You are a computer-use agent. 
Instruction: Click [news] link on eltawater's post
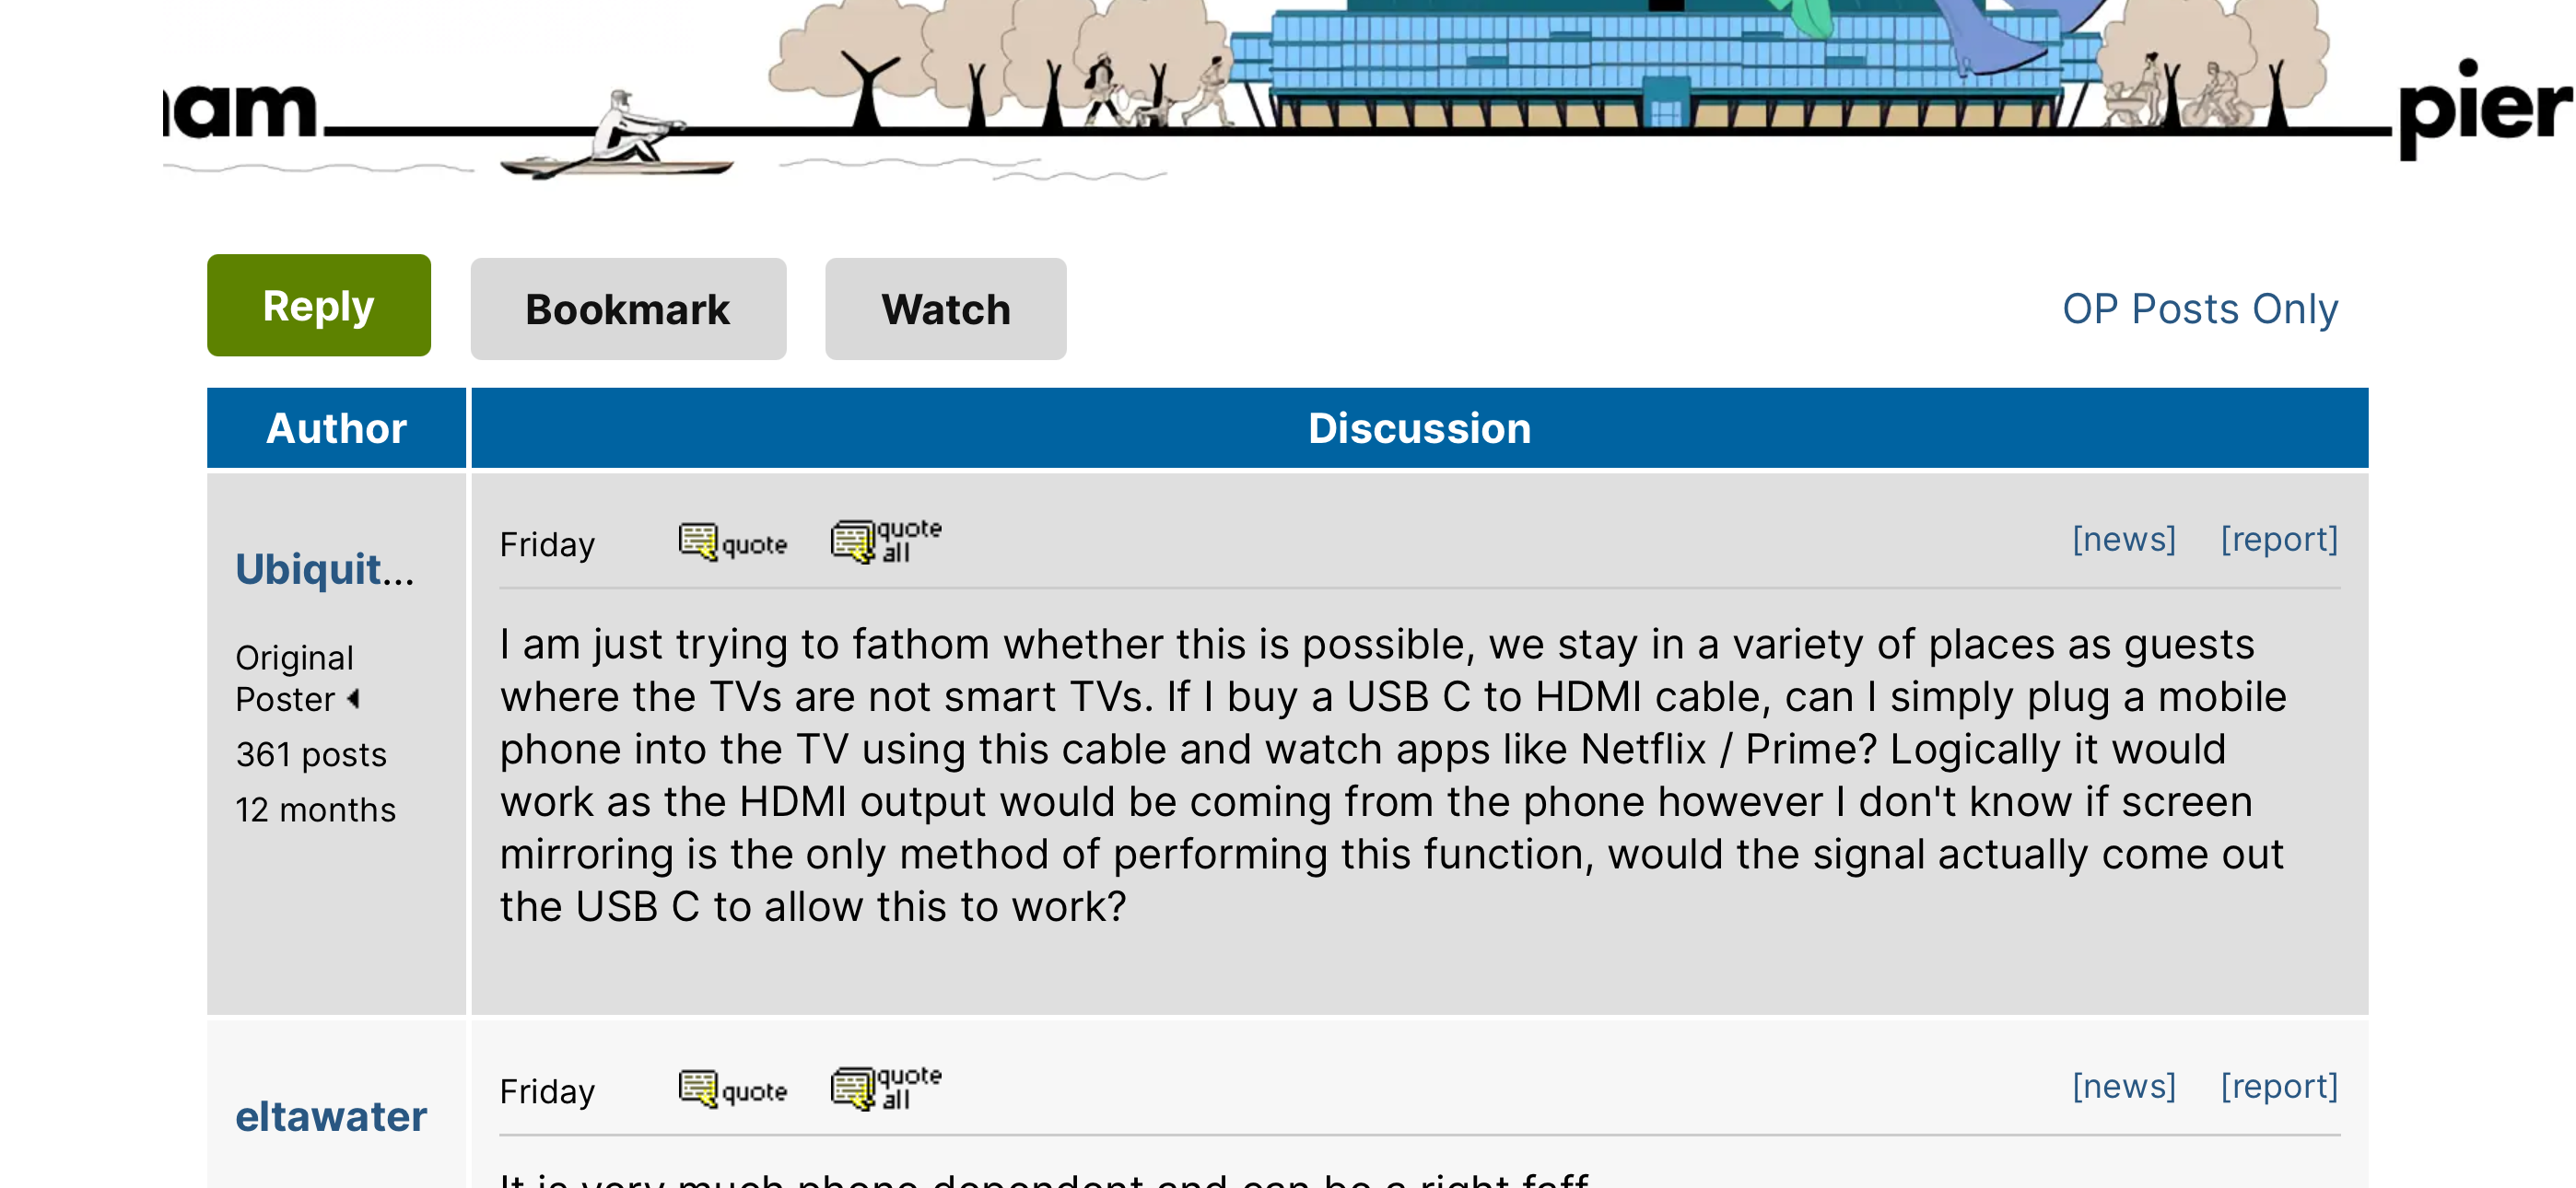2123,1087
